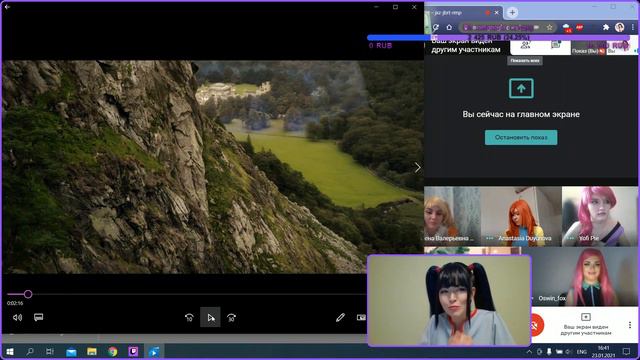Viewport: 640px width, 360px height.
Task: Click Yofi Pie's video tile
Action: (600, 216)
